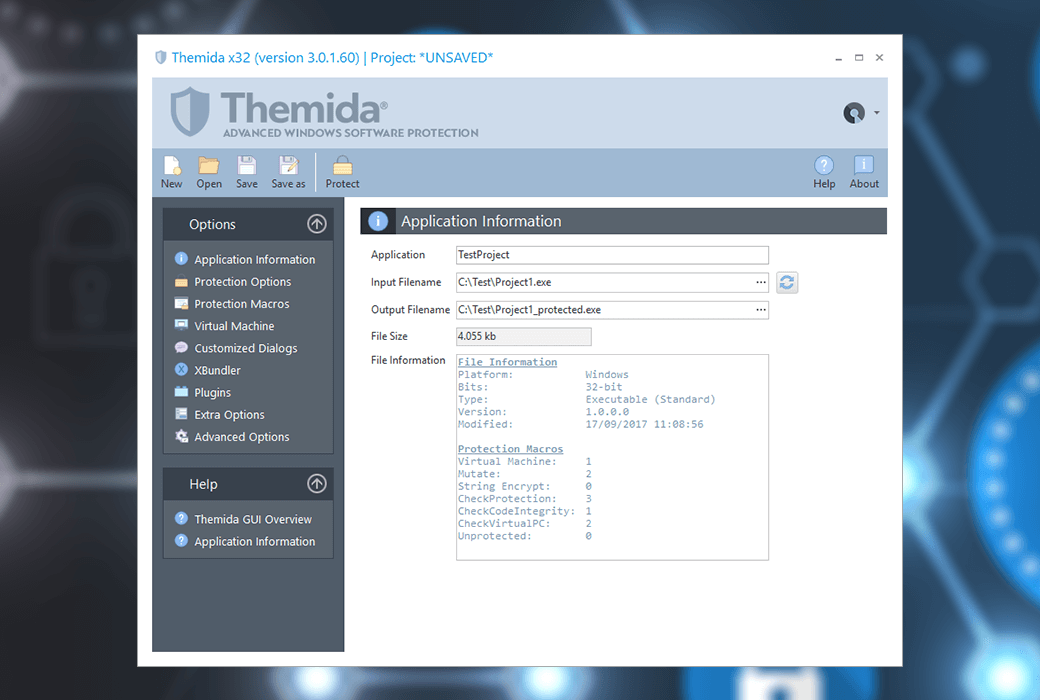The height and width of the screenshot is (700, 1040).
Task: Open the Help toolbar icon
Action: tap(823, 171)
